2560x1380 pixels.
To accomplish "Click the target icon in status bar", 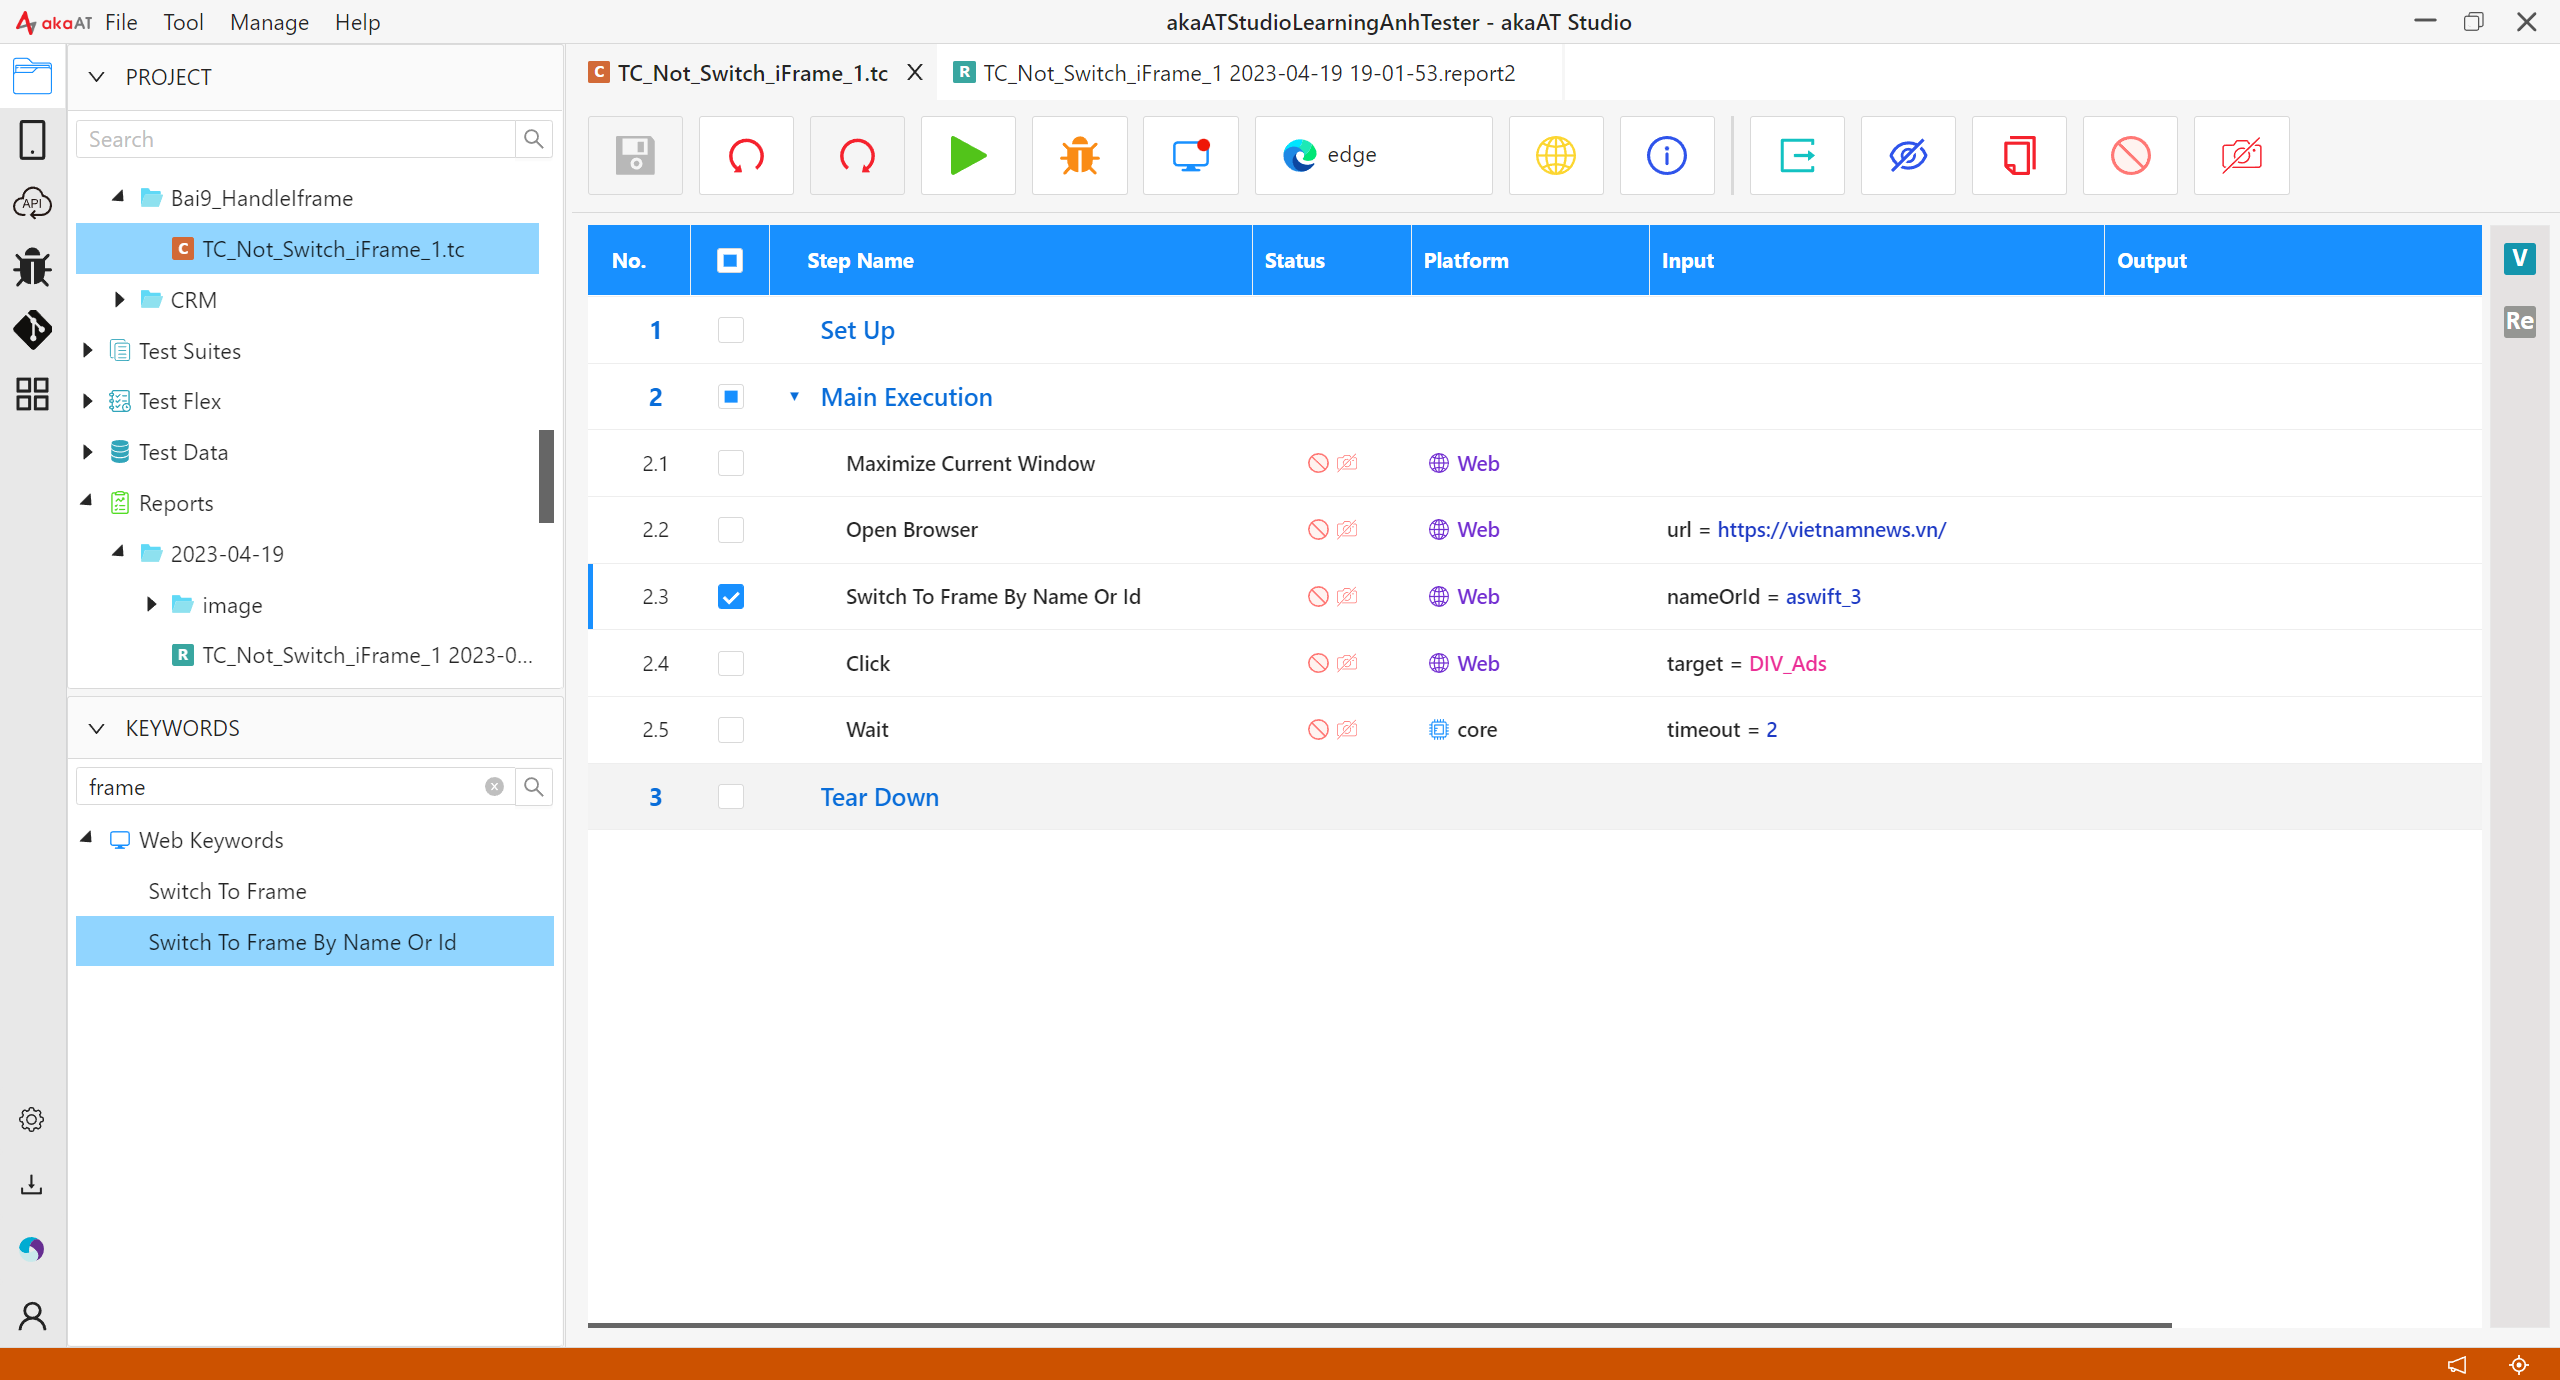I will tap(2519, 1364).
